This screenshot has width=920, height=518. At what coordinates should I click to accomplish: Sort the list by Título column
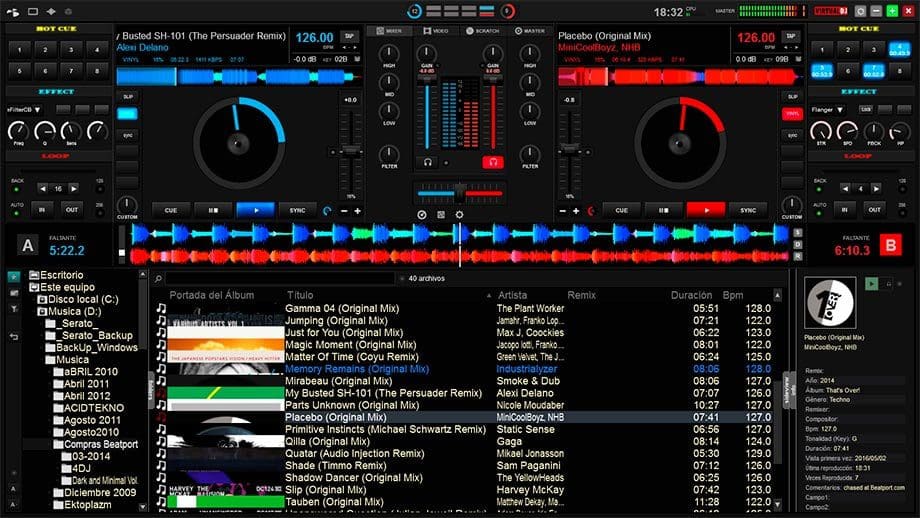300,296
